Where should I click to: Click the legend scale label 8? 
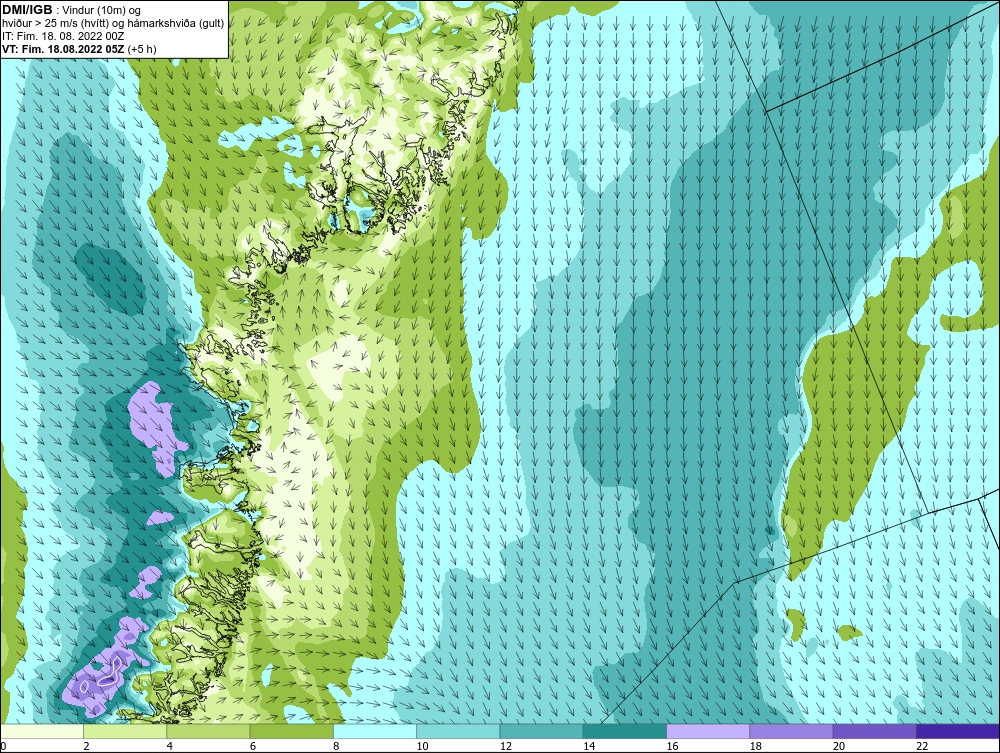tap(336, 746)
